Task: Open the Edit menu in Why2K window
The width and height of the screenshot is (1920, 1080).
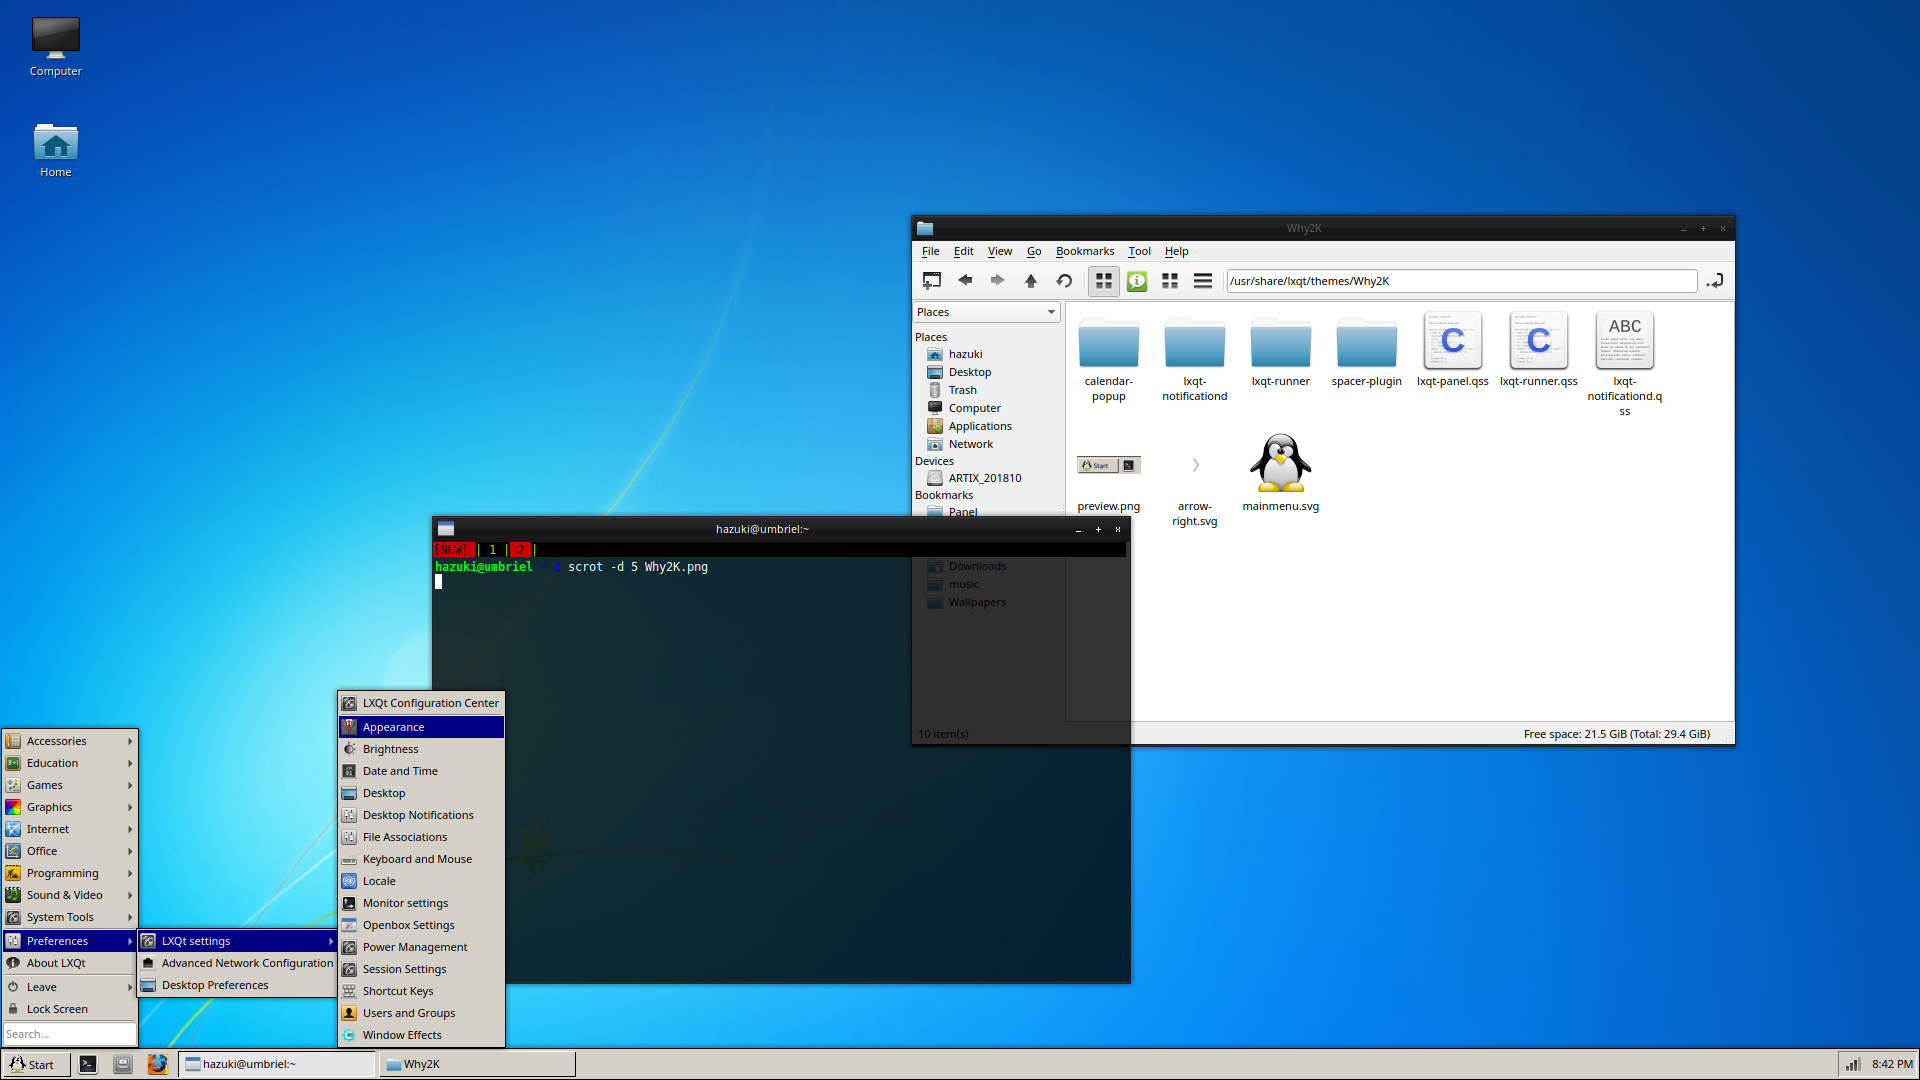Action: tap(963, 251)
